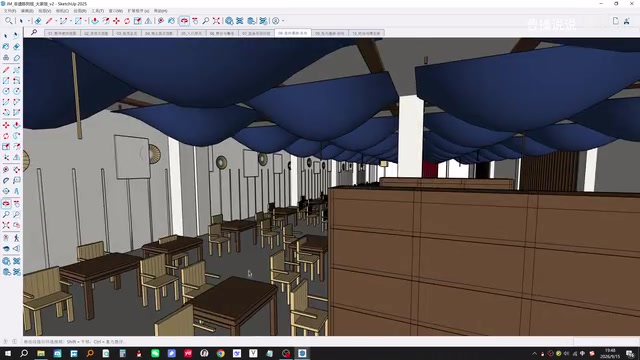Select the Scale tool in top toolbar

[138, 20]
